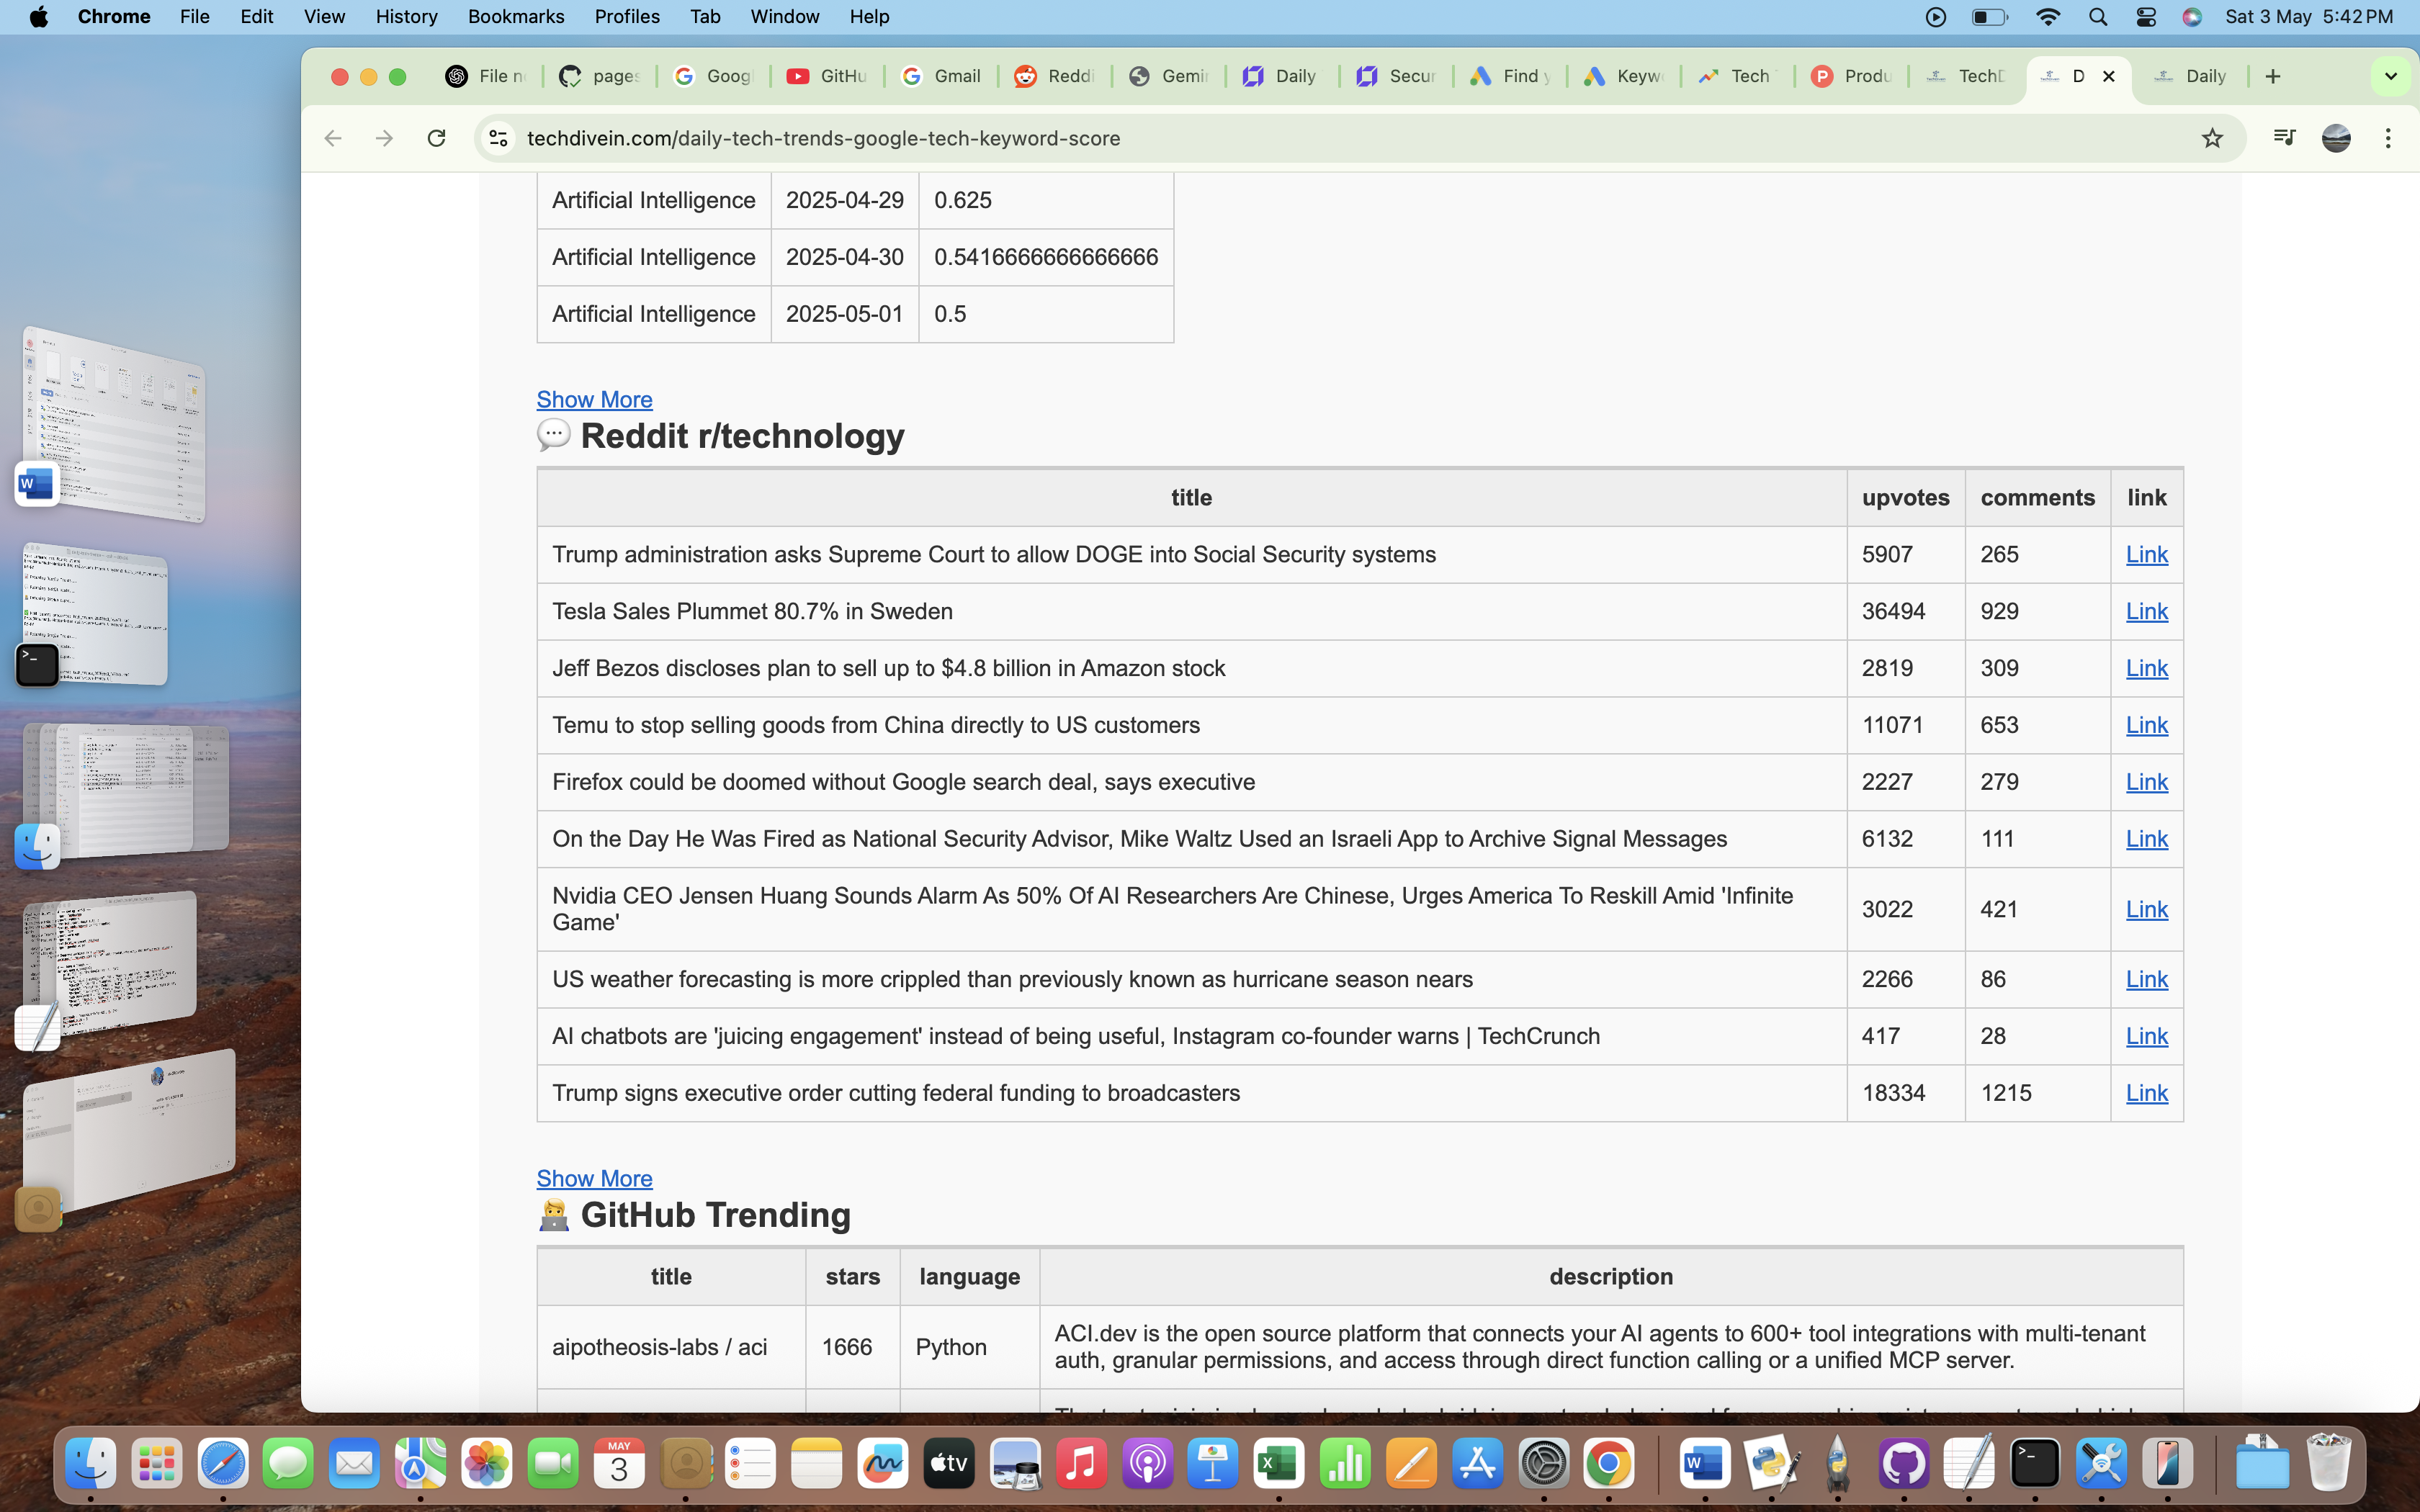2420x1512 pixels.
Task: Switch to the GitHub YouTube tab
Action: [x=827, y=76]
